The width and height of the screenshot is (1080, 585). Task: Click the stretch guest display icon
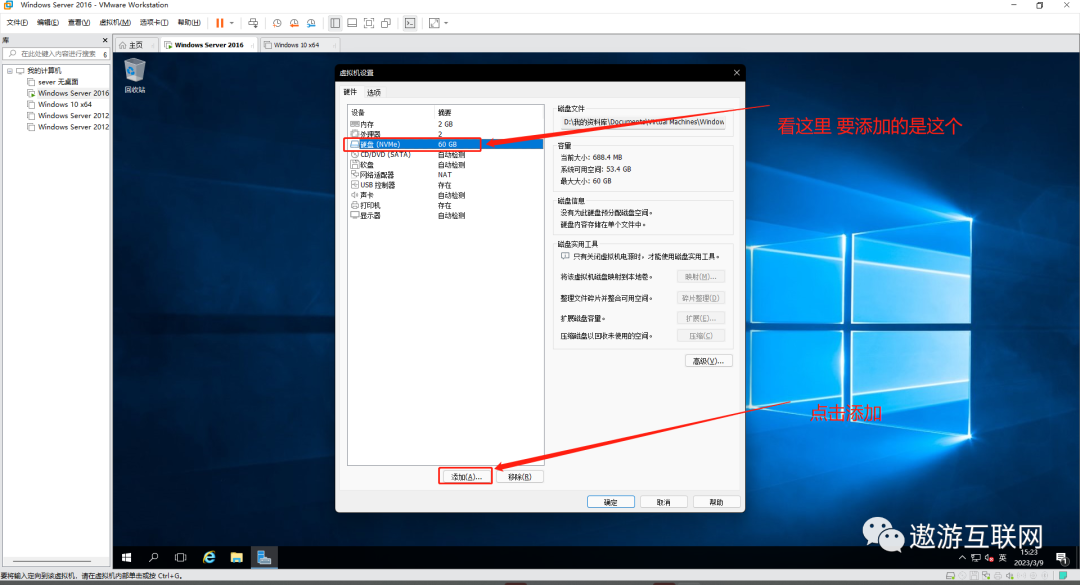coord(434,23)
